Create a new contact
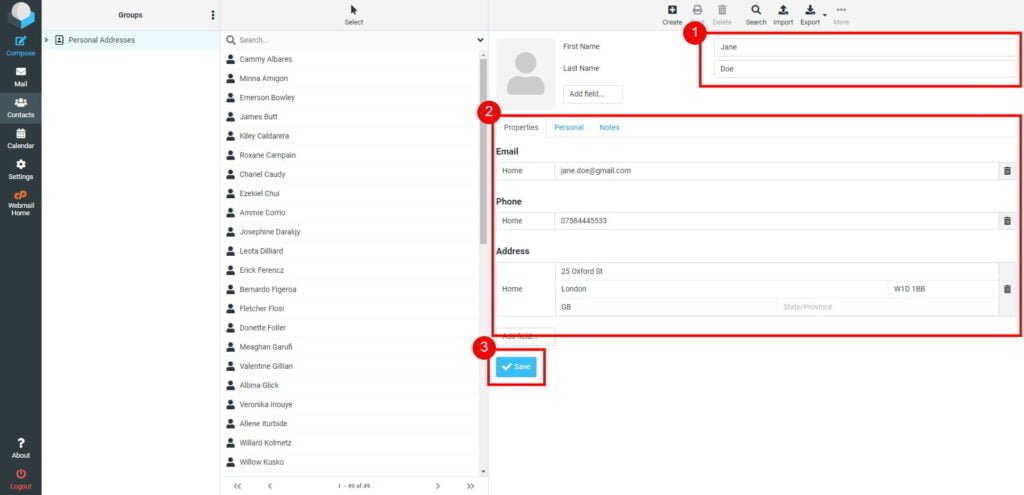Image resolution: width=1024 pixels, height=495 pixels. 672,15
